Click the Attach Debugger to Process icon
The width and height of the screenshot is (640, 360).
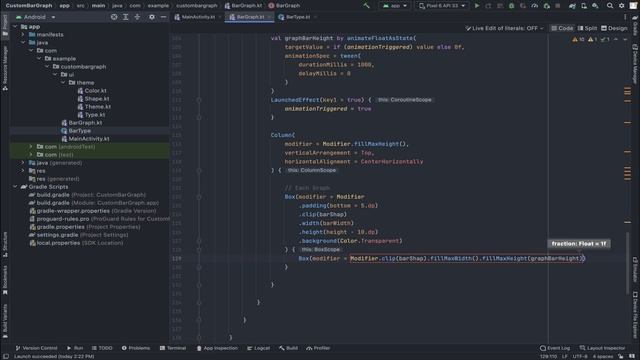click(x=547, y=6)
